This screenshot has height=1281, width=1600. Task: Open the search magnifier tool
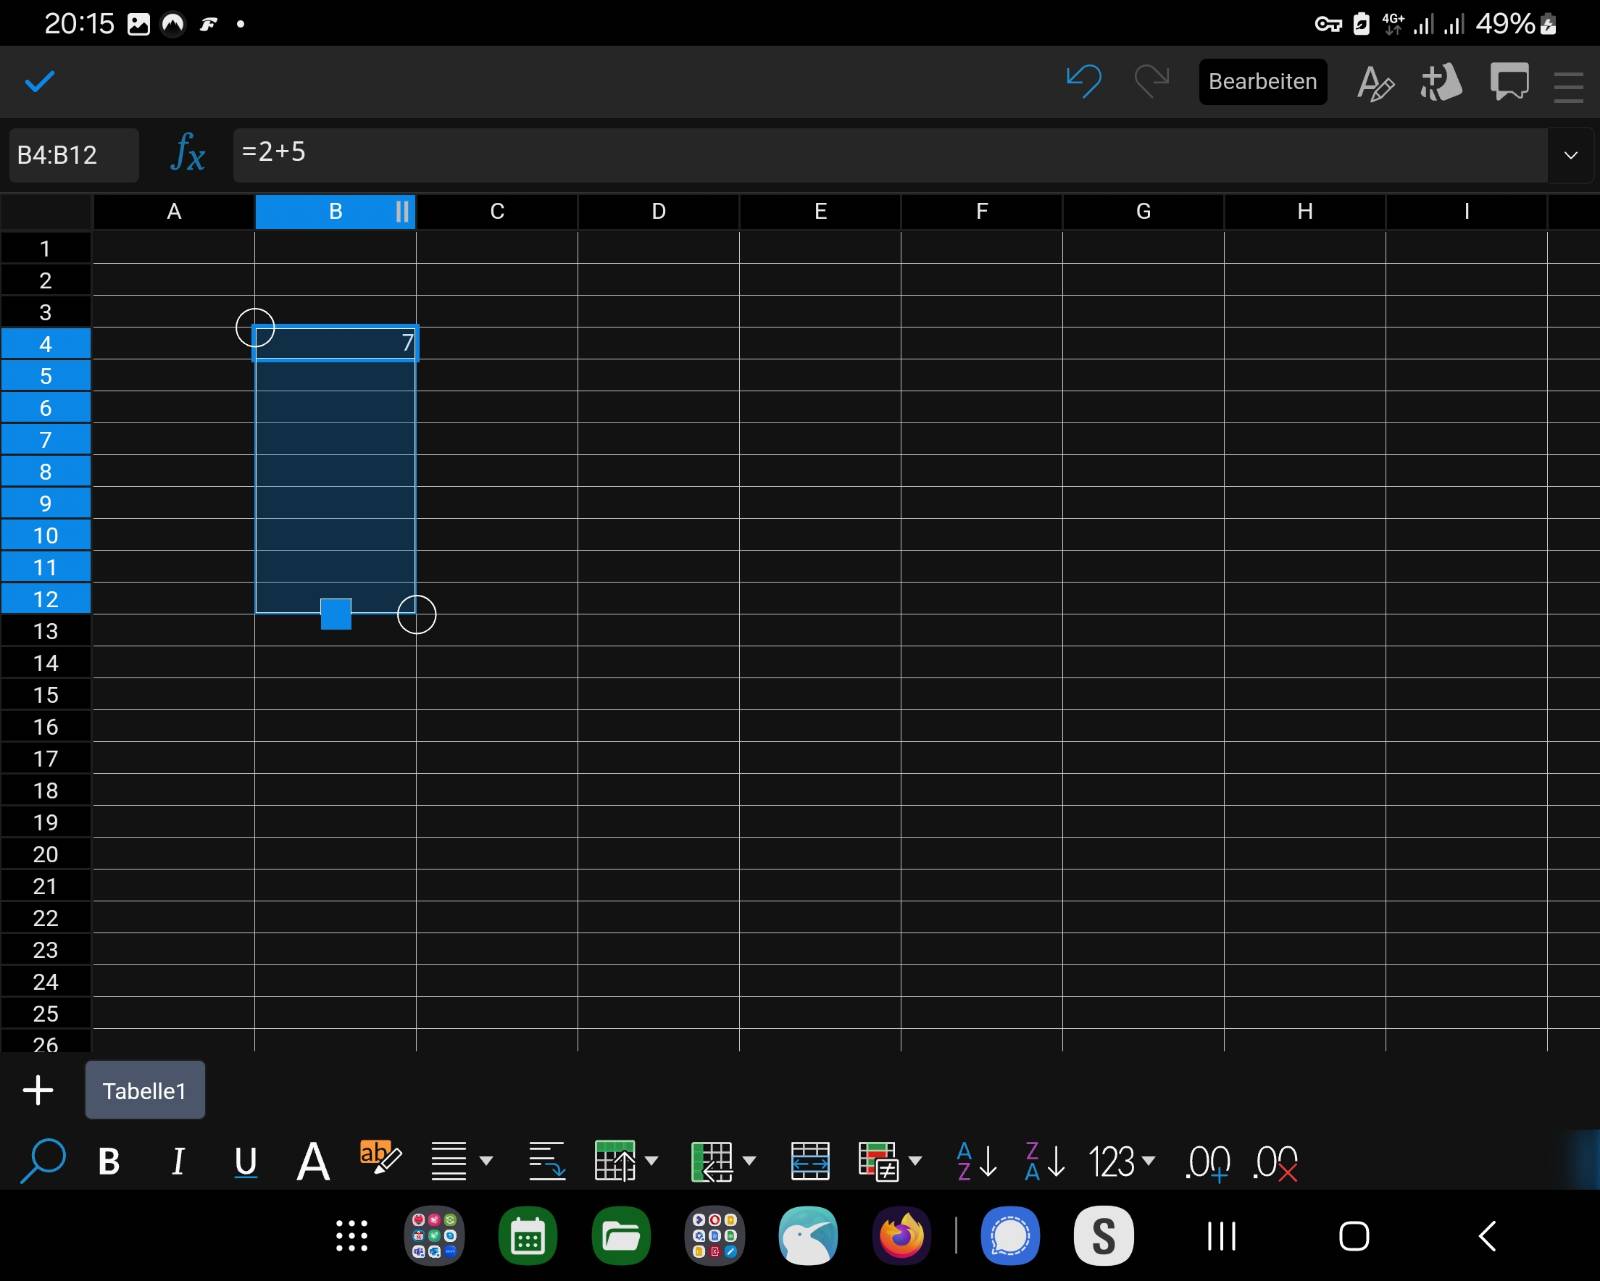42,1161
